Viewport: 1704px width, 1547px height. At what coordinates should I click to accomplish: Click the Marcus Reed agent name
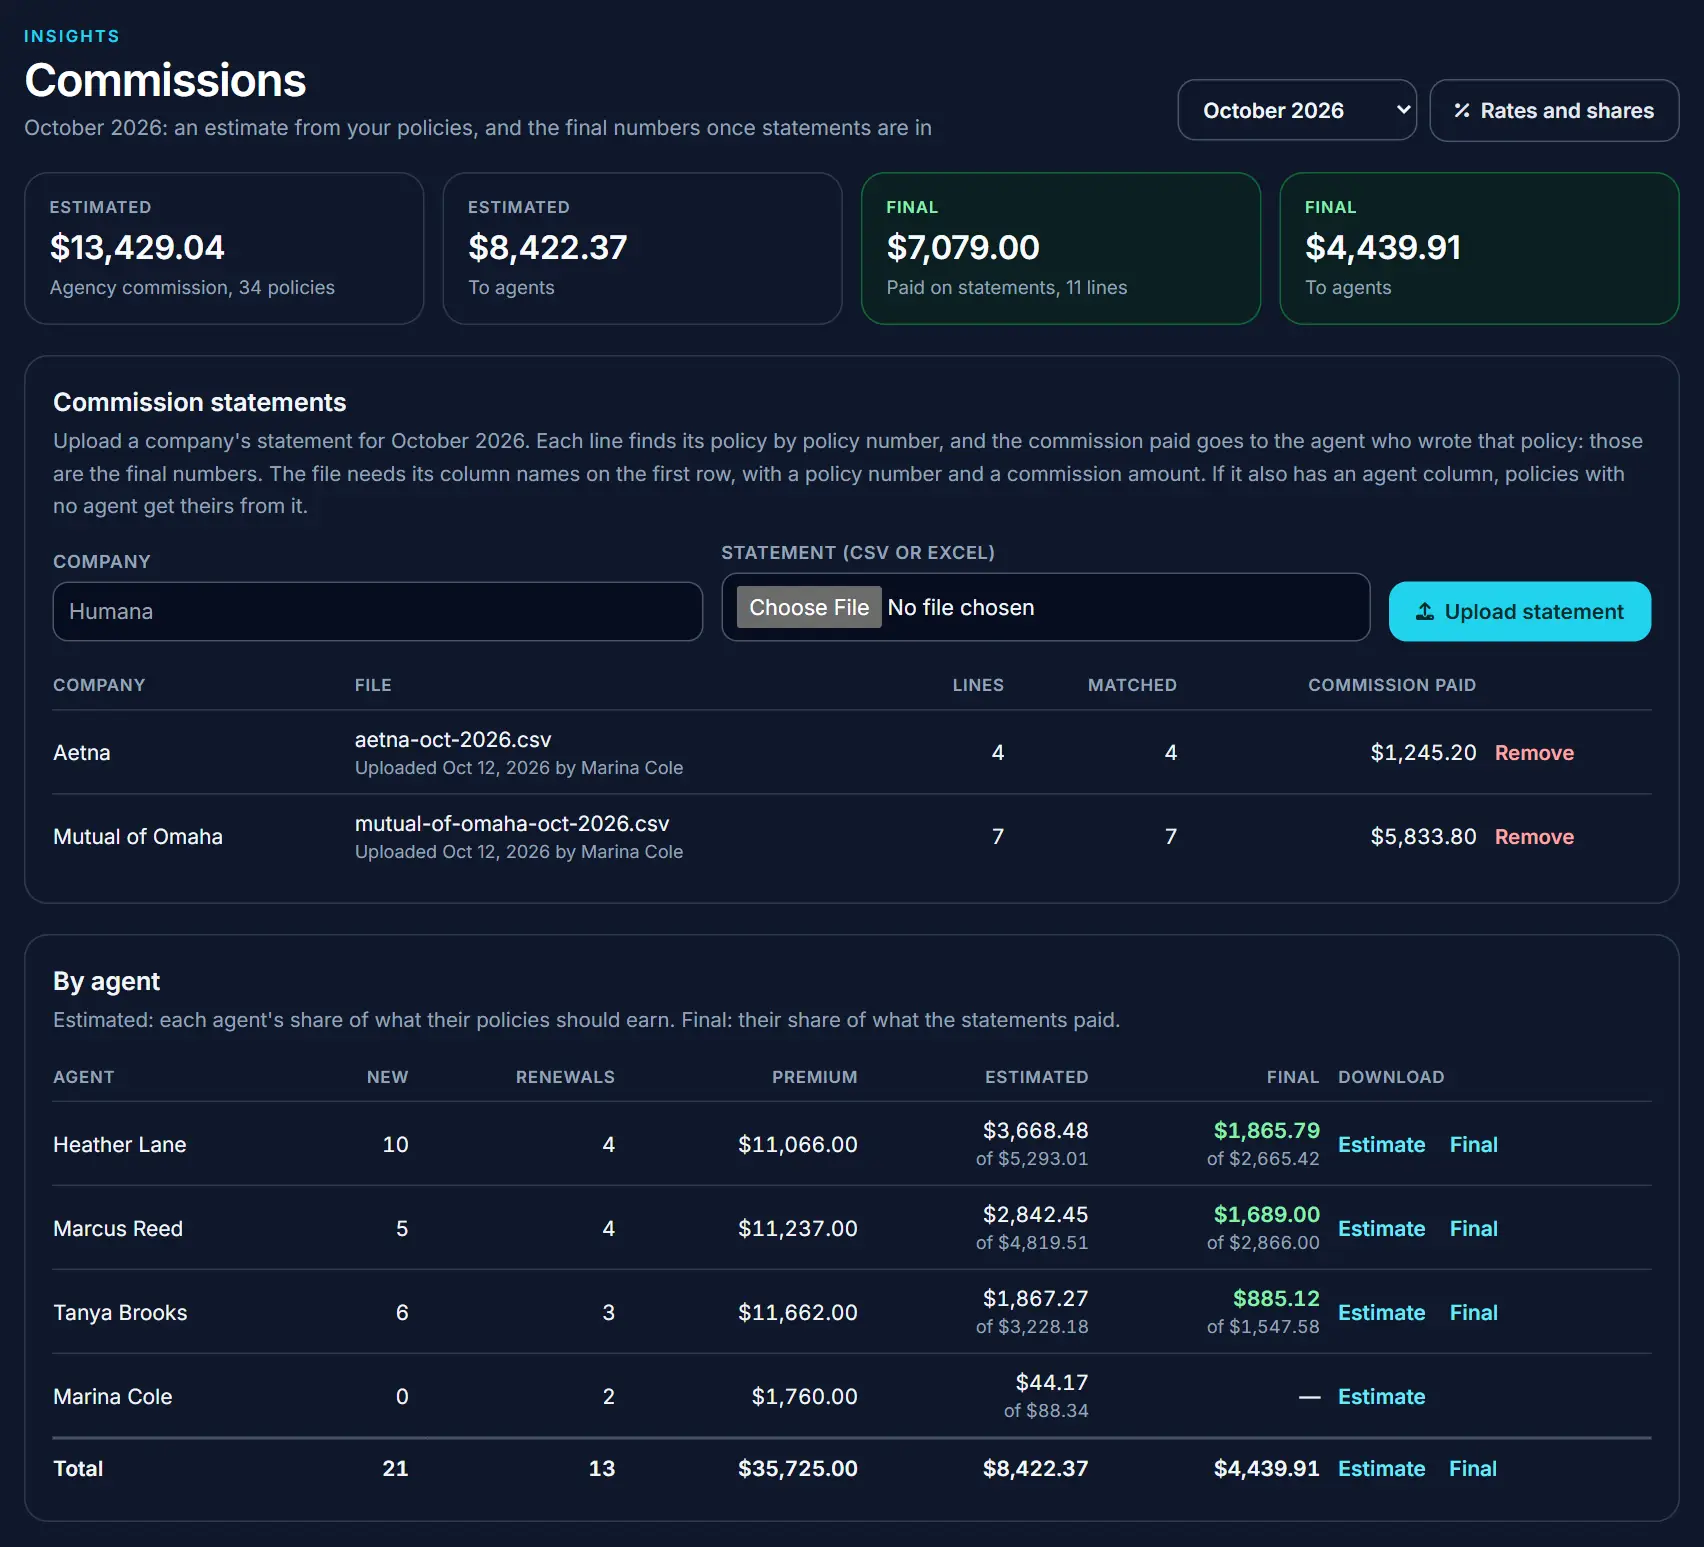pos(118,1229)
